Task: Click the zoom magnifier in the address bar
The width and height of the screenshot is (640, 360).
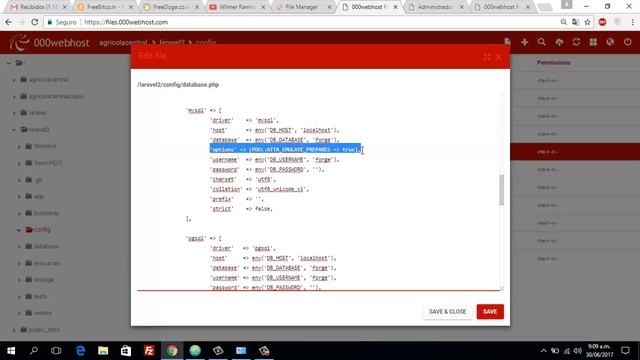Action: click(564, 22)
